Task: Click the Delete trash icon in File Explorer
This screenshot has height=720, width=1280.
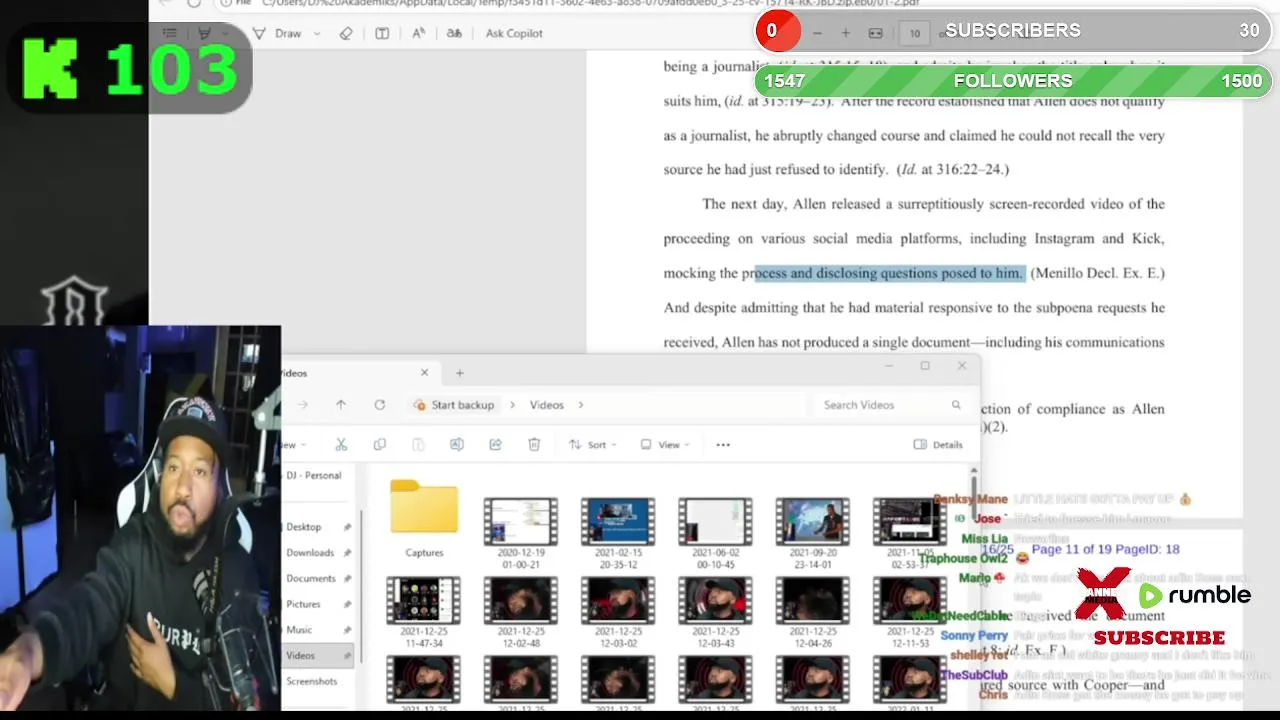Action: pos(534,445)
